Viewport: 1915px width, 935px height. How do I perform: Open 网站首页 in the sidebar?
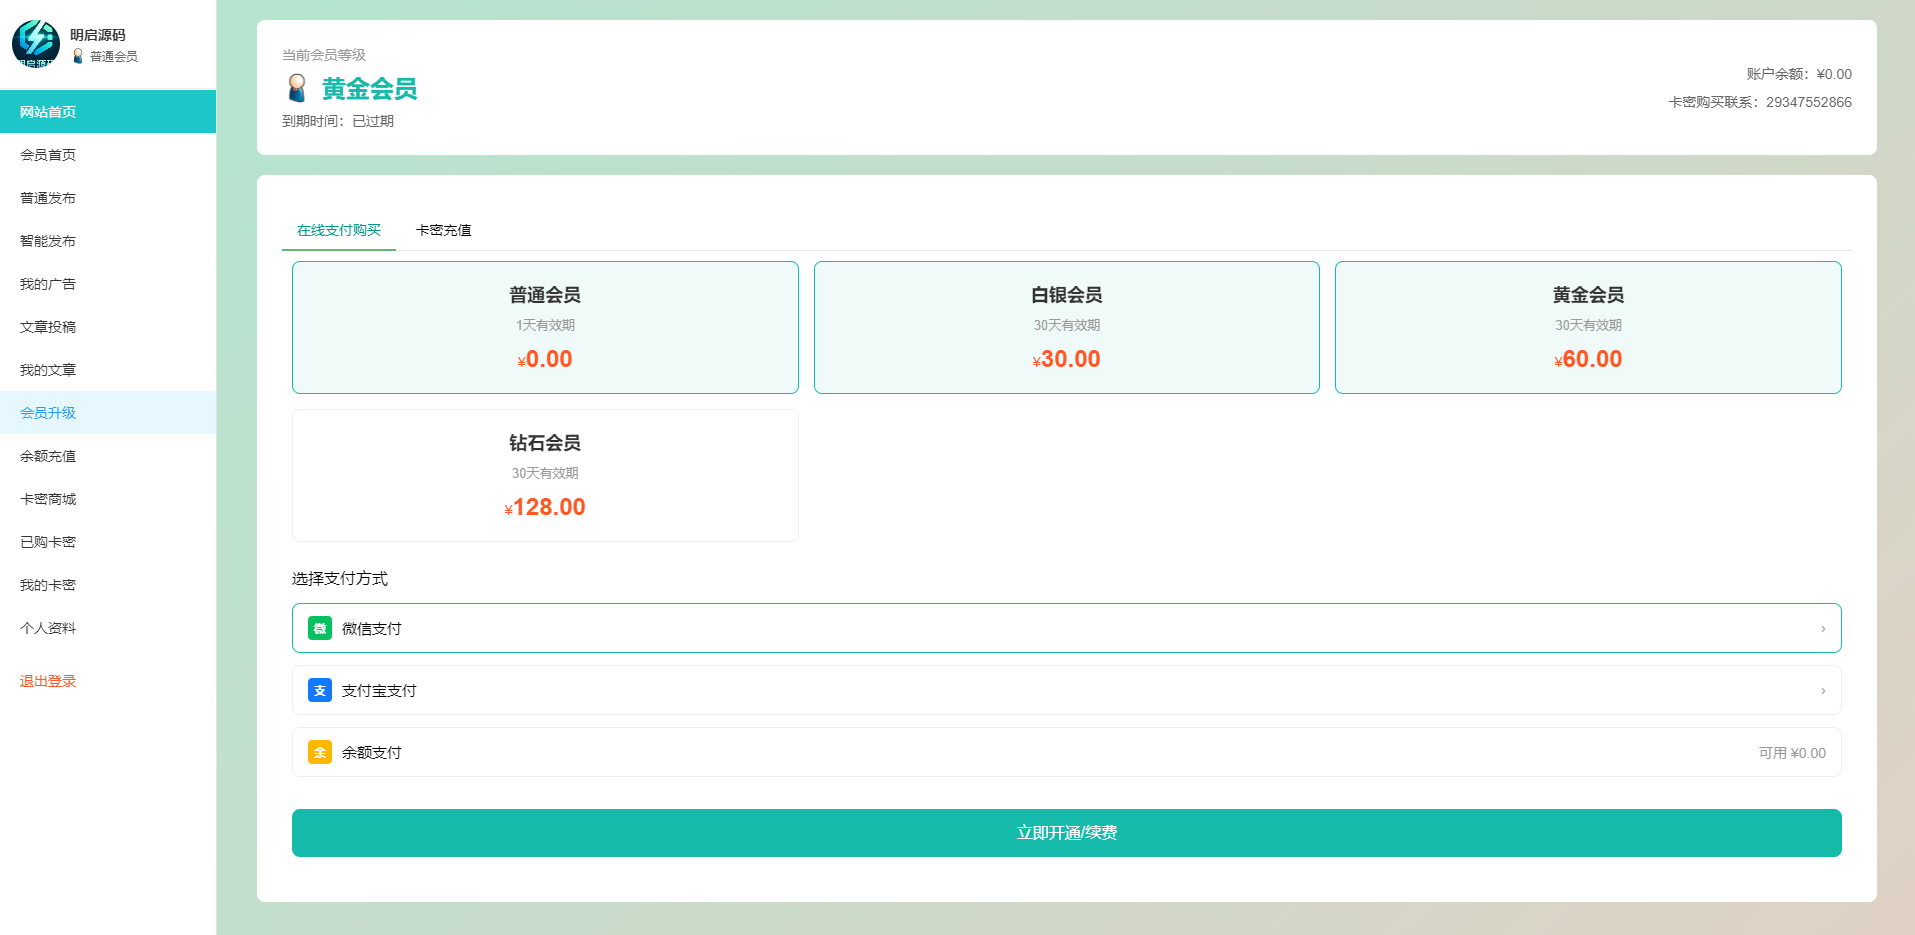point(108,112)
